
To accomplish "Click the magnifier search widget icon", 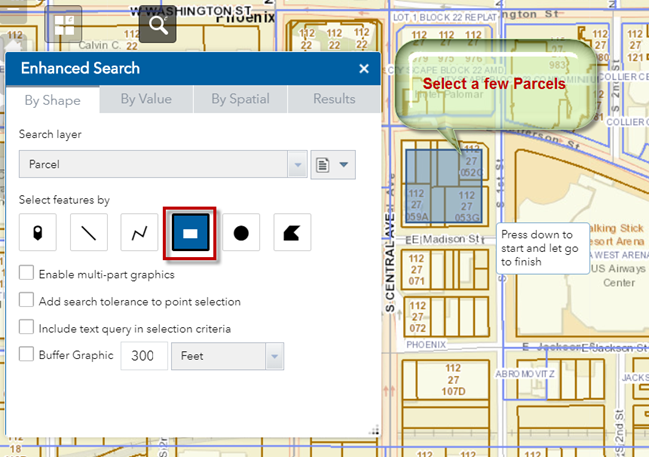I will pyautogui.click(x=158, y=23).
